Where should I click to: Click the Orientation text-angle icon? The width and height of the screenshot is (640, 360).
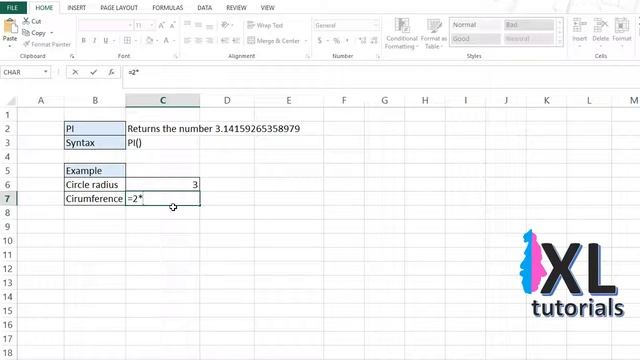point(225,25)
